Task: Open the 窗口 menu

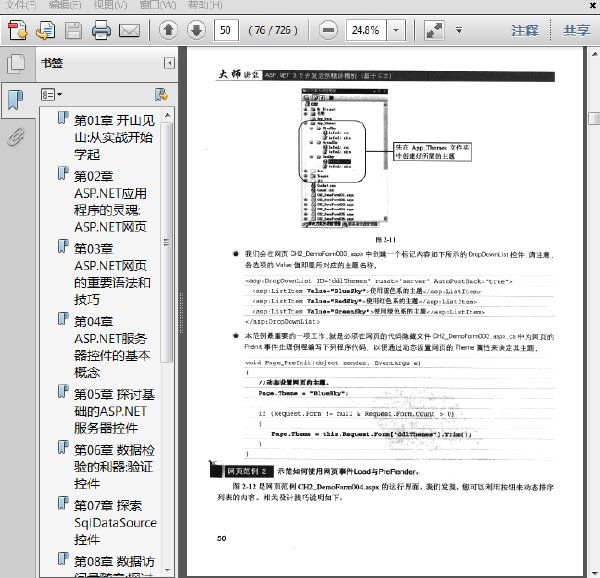Action: tap(158, 5)
